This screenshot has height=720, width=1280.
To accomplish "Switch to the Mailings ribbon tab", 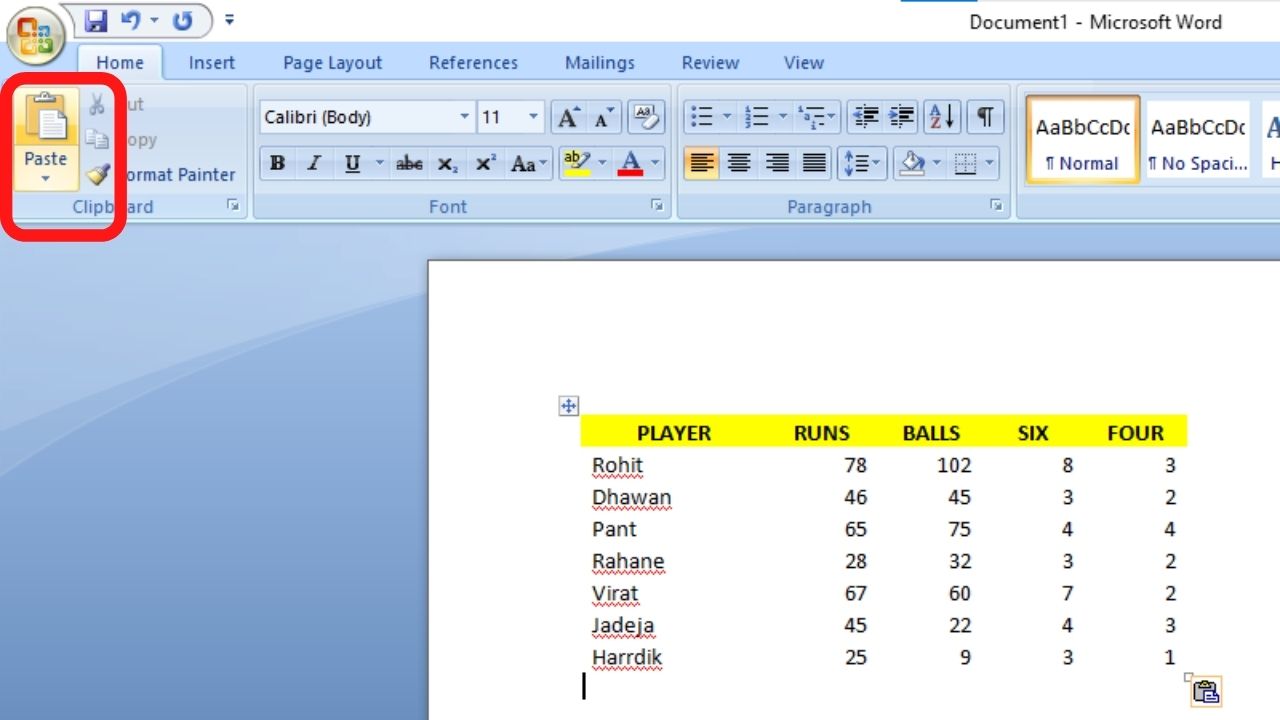I will pos(599,62).
